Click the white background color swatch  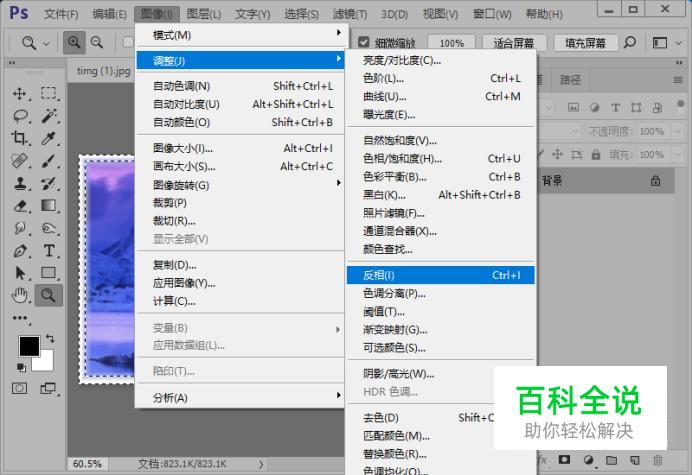(46, 363)
